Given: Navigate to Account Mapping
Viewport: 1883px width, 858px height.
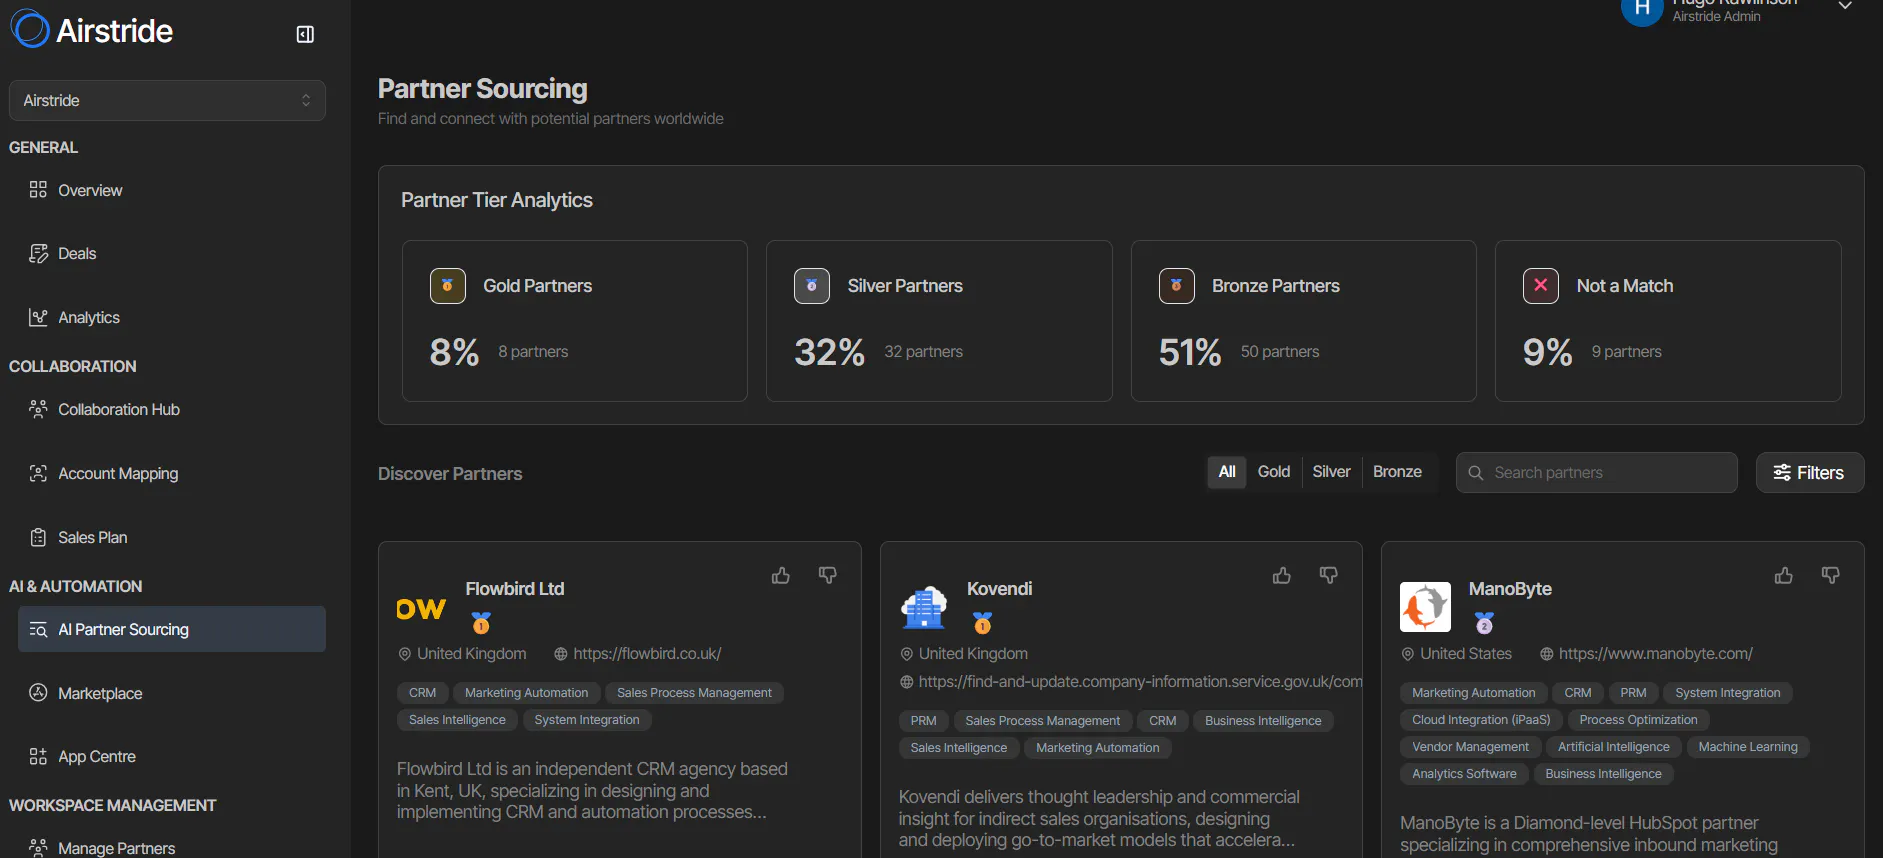Looking at the screenshot, I should (118, 474).
